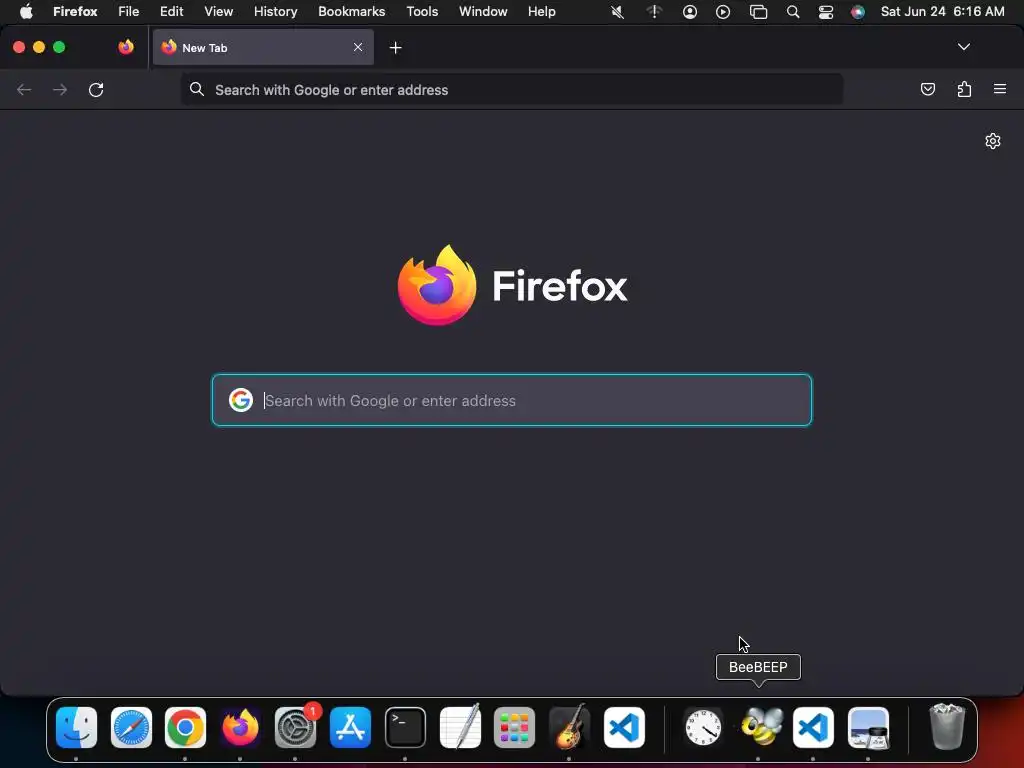Open Safari from the Dock
Image resolution: width=1024 pixels, height=768 pixels.
(x=131, y=728)
